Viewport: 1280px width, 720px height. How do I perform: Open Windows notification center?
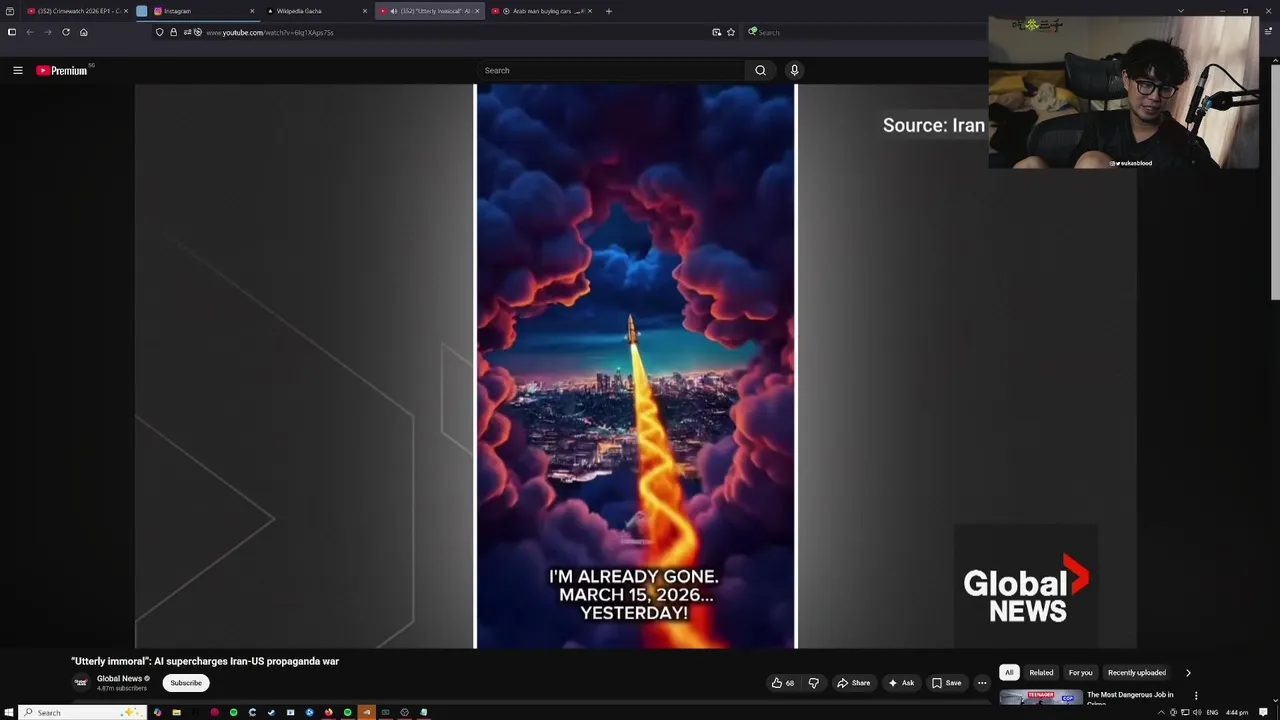(x=1264, y=712)
